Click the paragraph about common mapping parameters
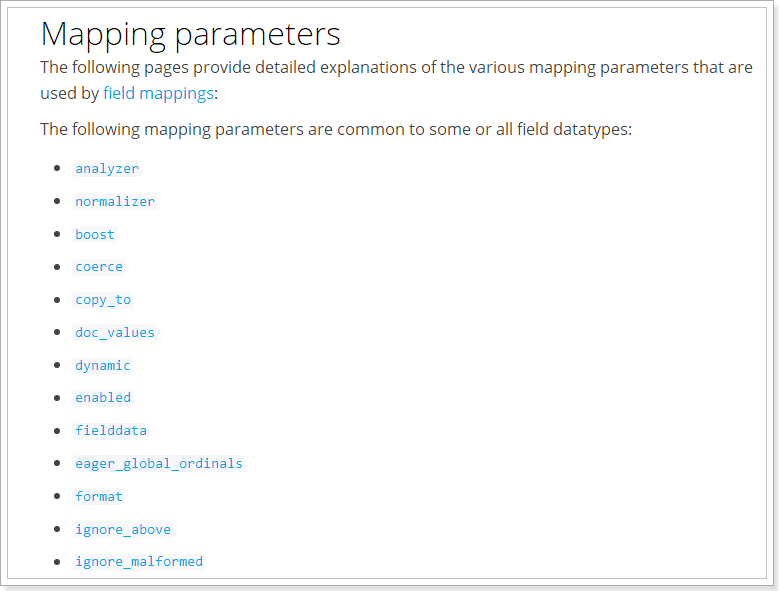 [x=336, y=130]
